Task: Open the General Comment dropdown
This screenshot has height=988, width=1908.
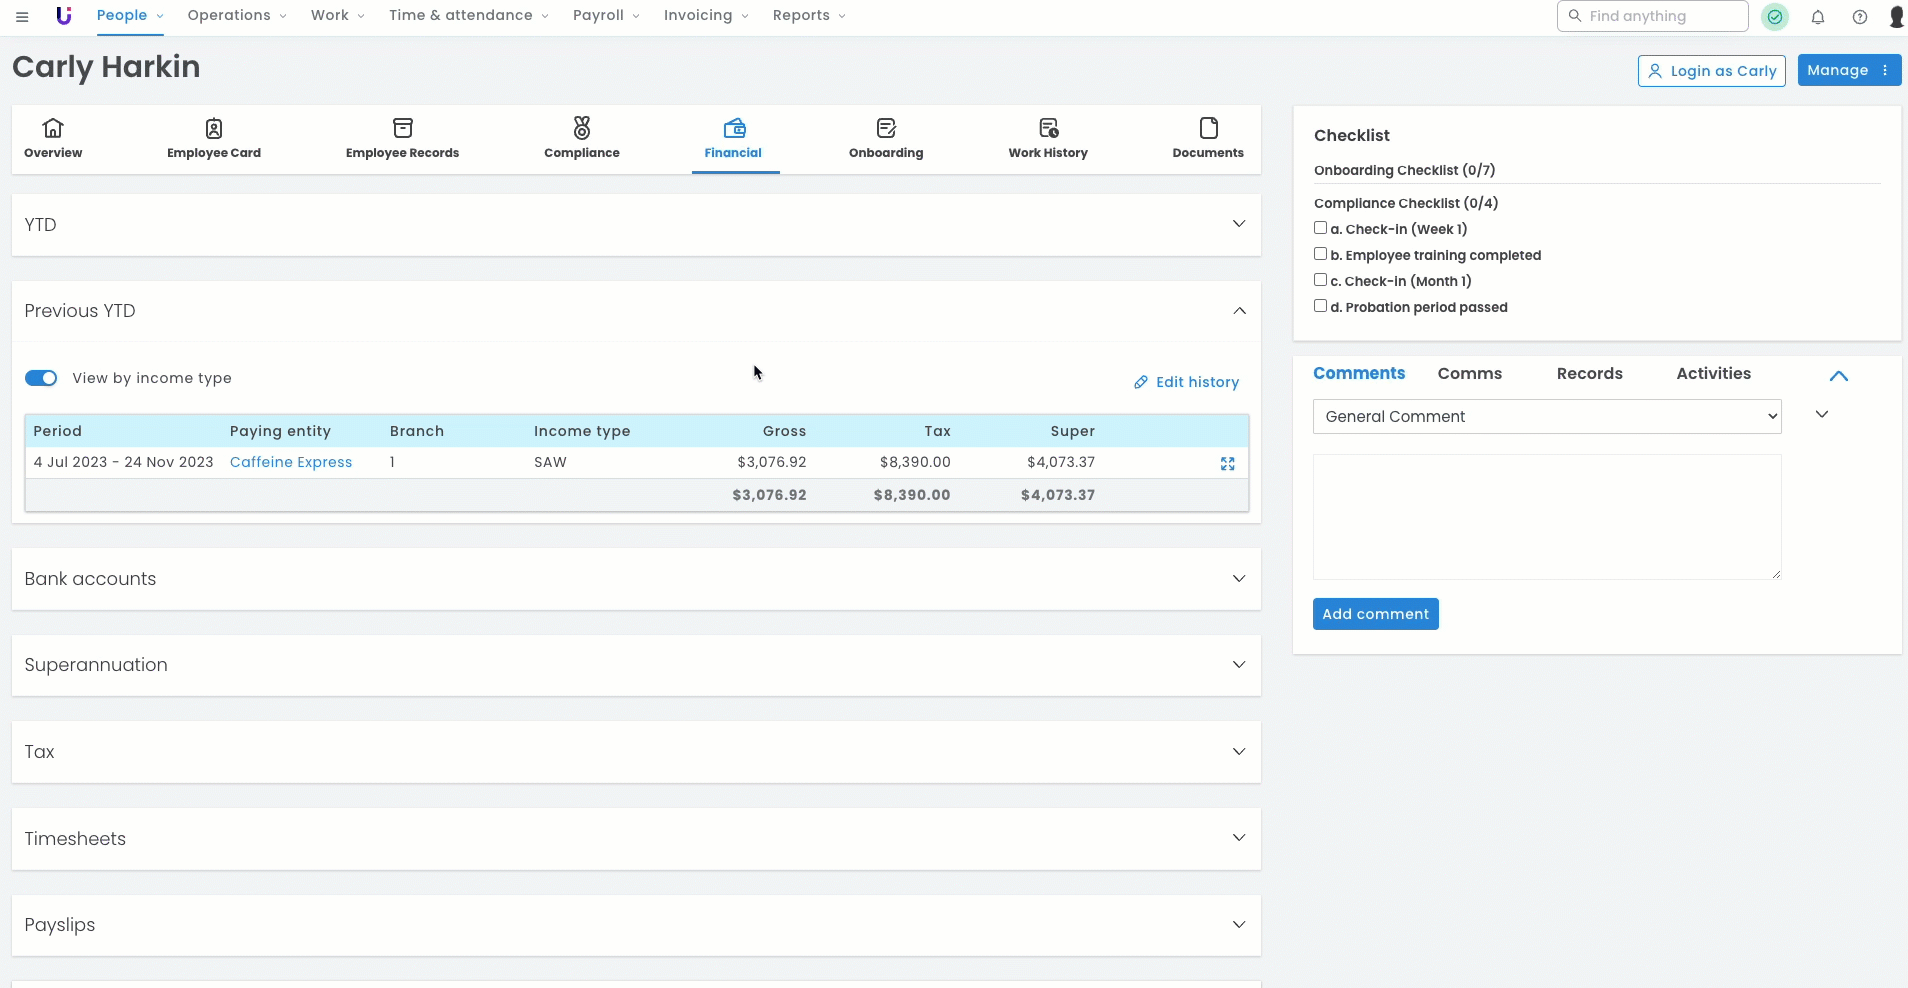Action: 1546,416
